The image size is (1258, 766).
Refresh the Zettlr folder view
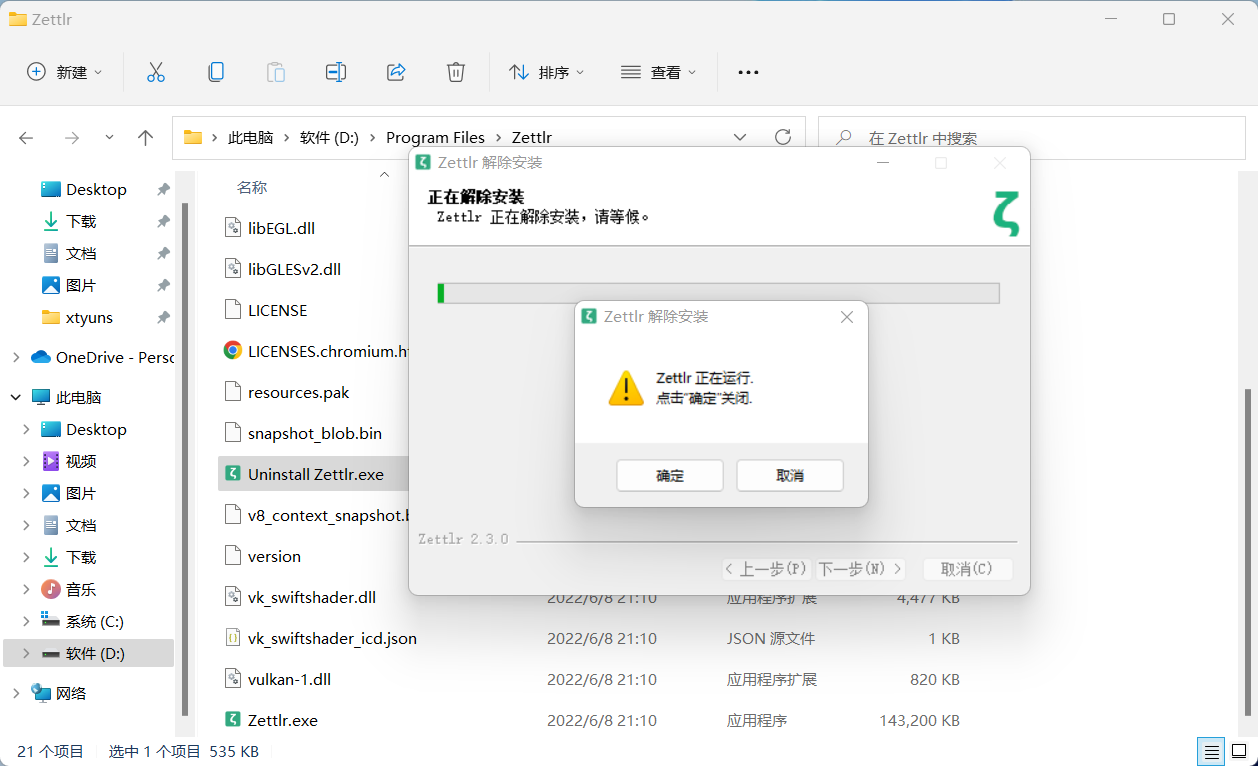782,137
